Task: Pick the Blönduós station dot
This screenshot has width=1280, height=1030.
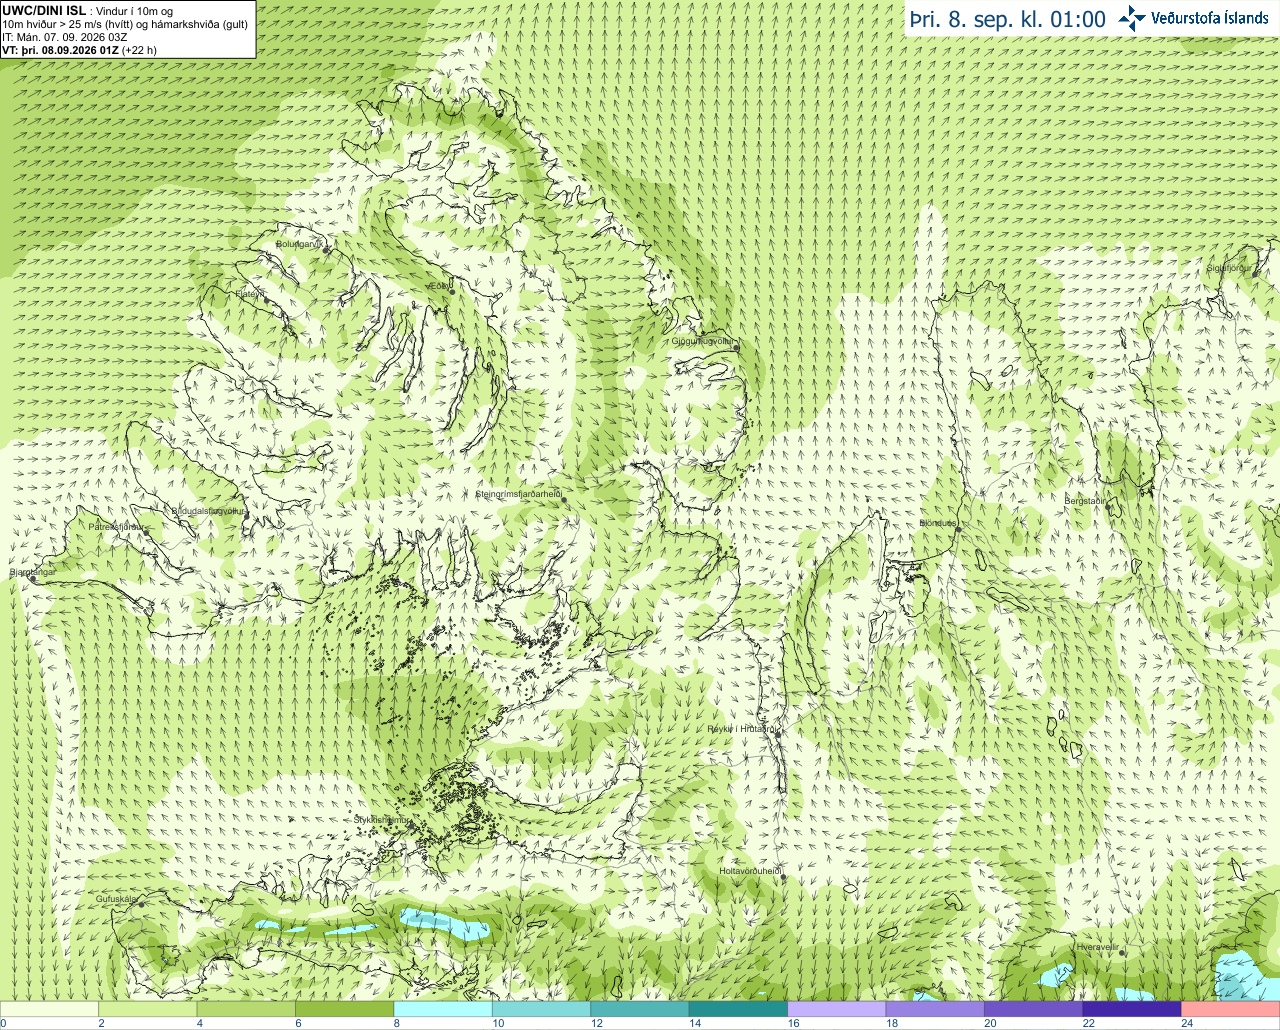Action: 957,530
